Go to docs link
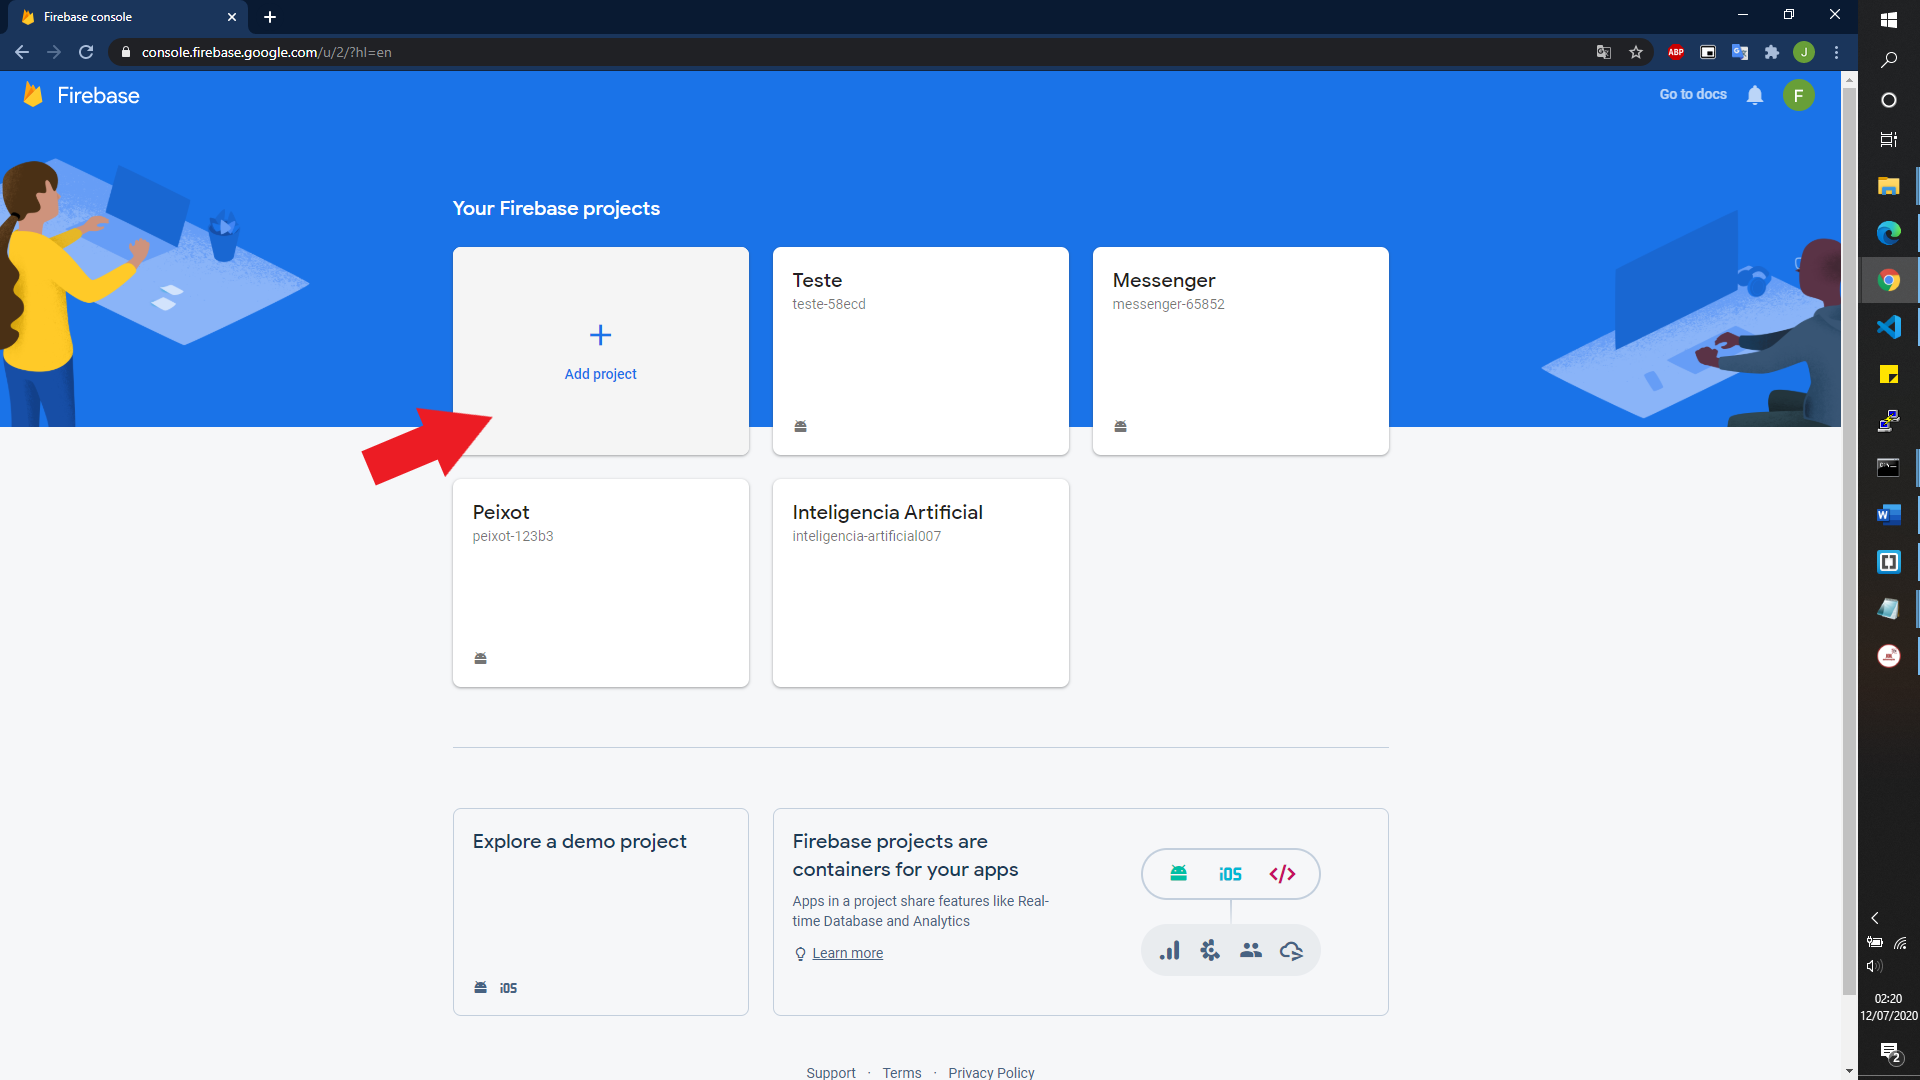1920x1080 pixels. (1693, 94)
